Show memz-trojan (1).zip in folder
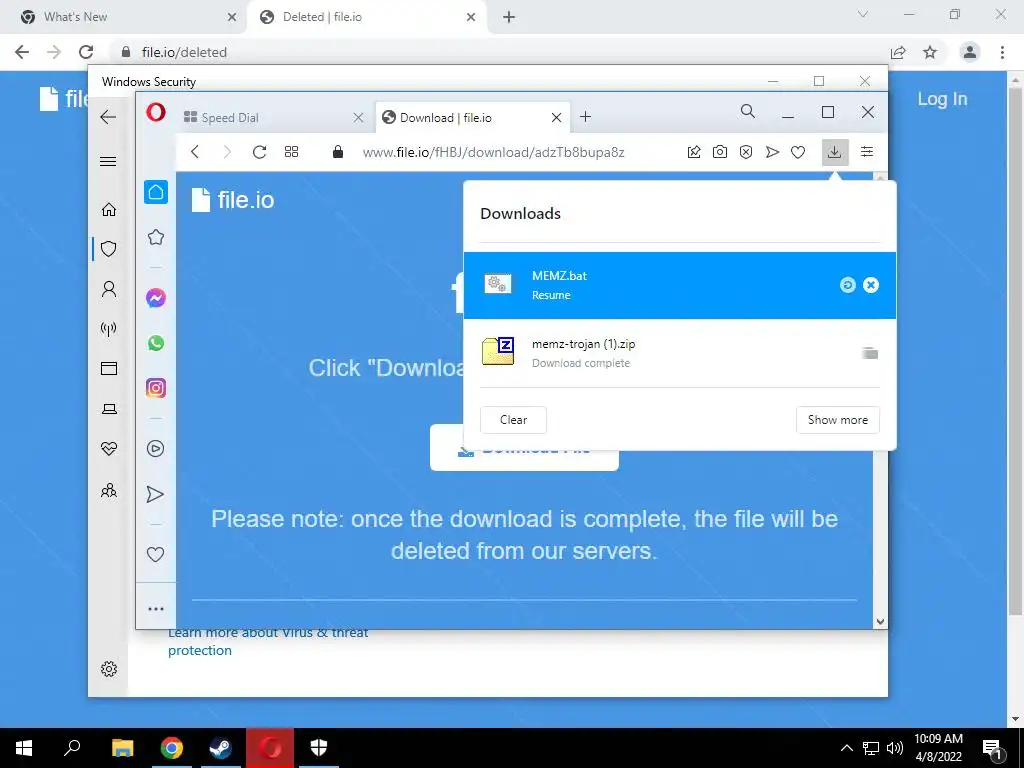Viewport: 1024px width, 768px height. tap(869, 353)
